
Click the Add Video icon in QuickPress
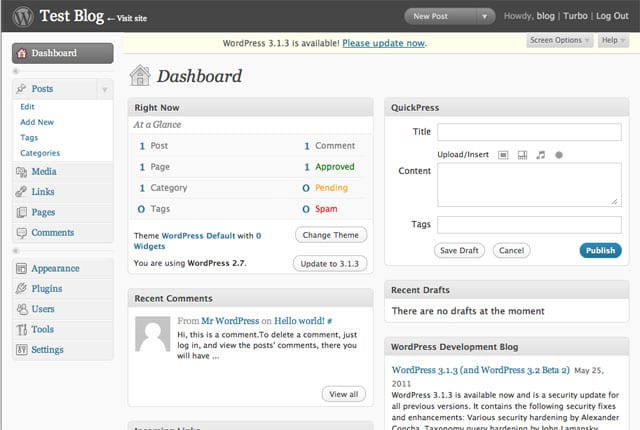pyautogui.click(x=522, y=155)
